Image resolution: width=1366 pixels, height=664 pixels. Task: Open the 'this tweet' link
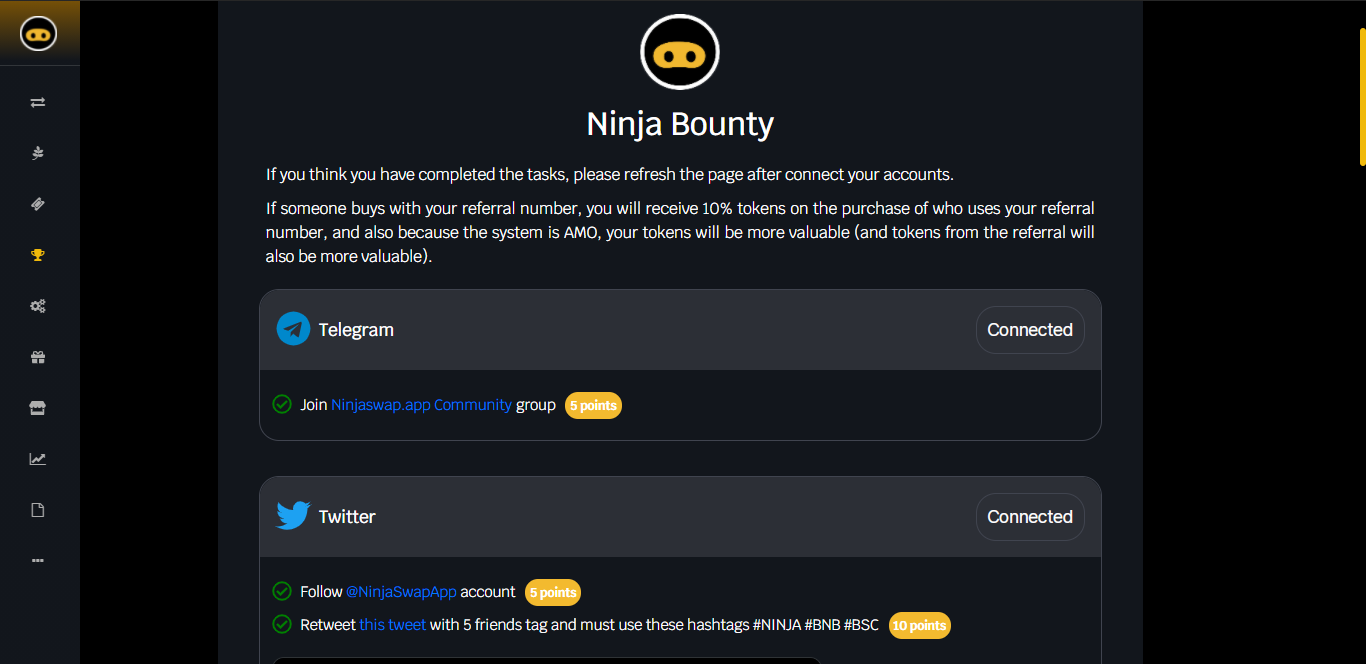(x=392, y=625)
